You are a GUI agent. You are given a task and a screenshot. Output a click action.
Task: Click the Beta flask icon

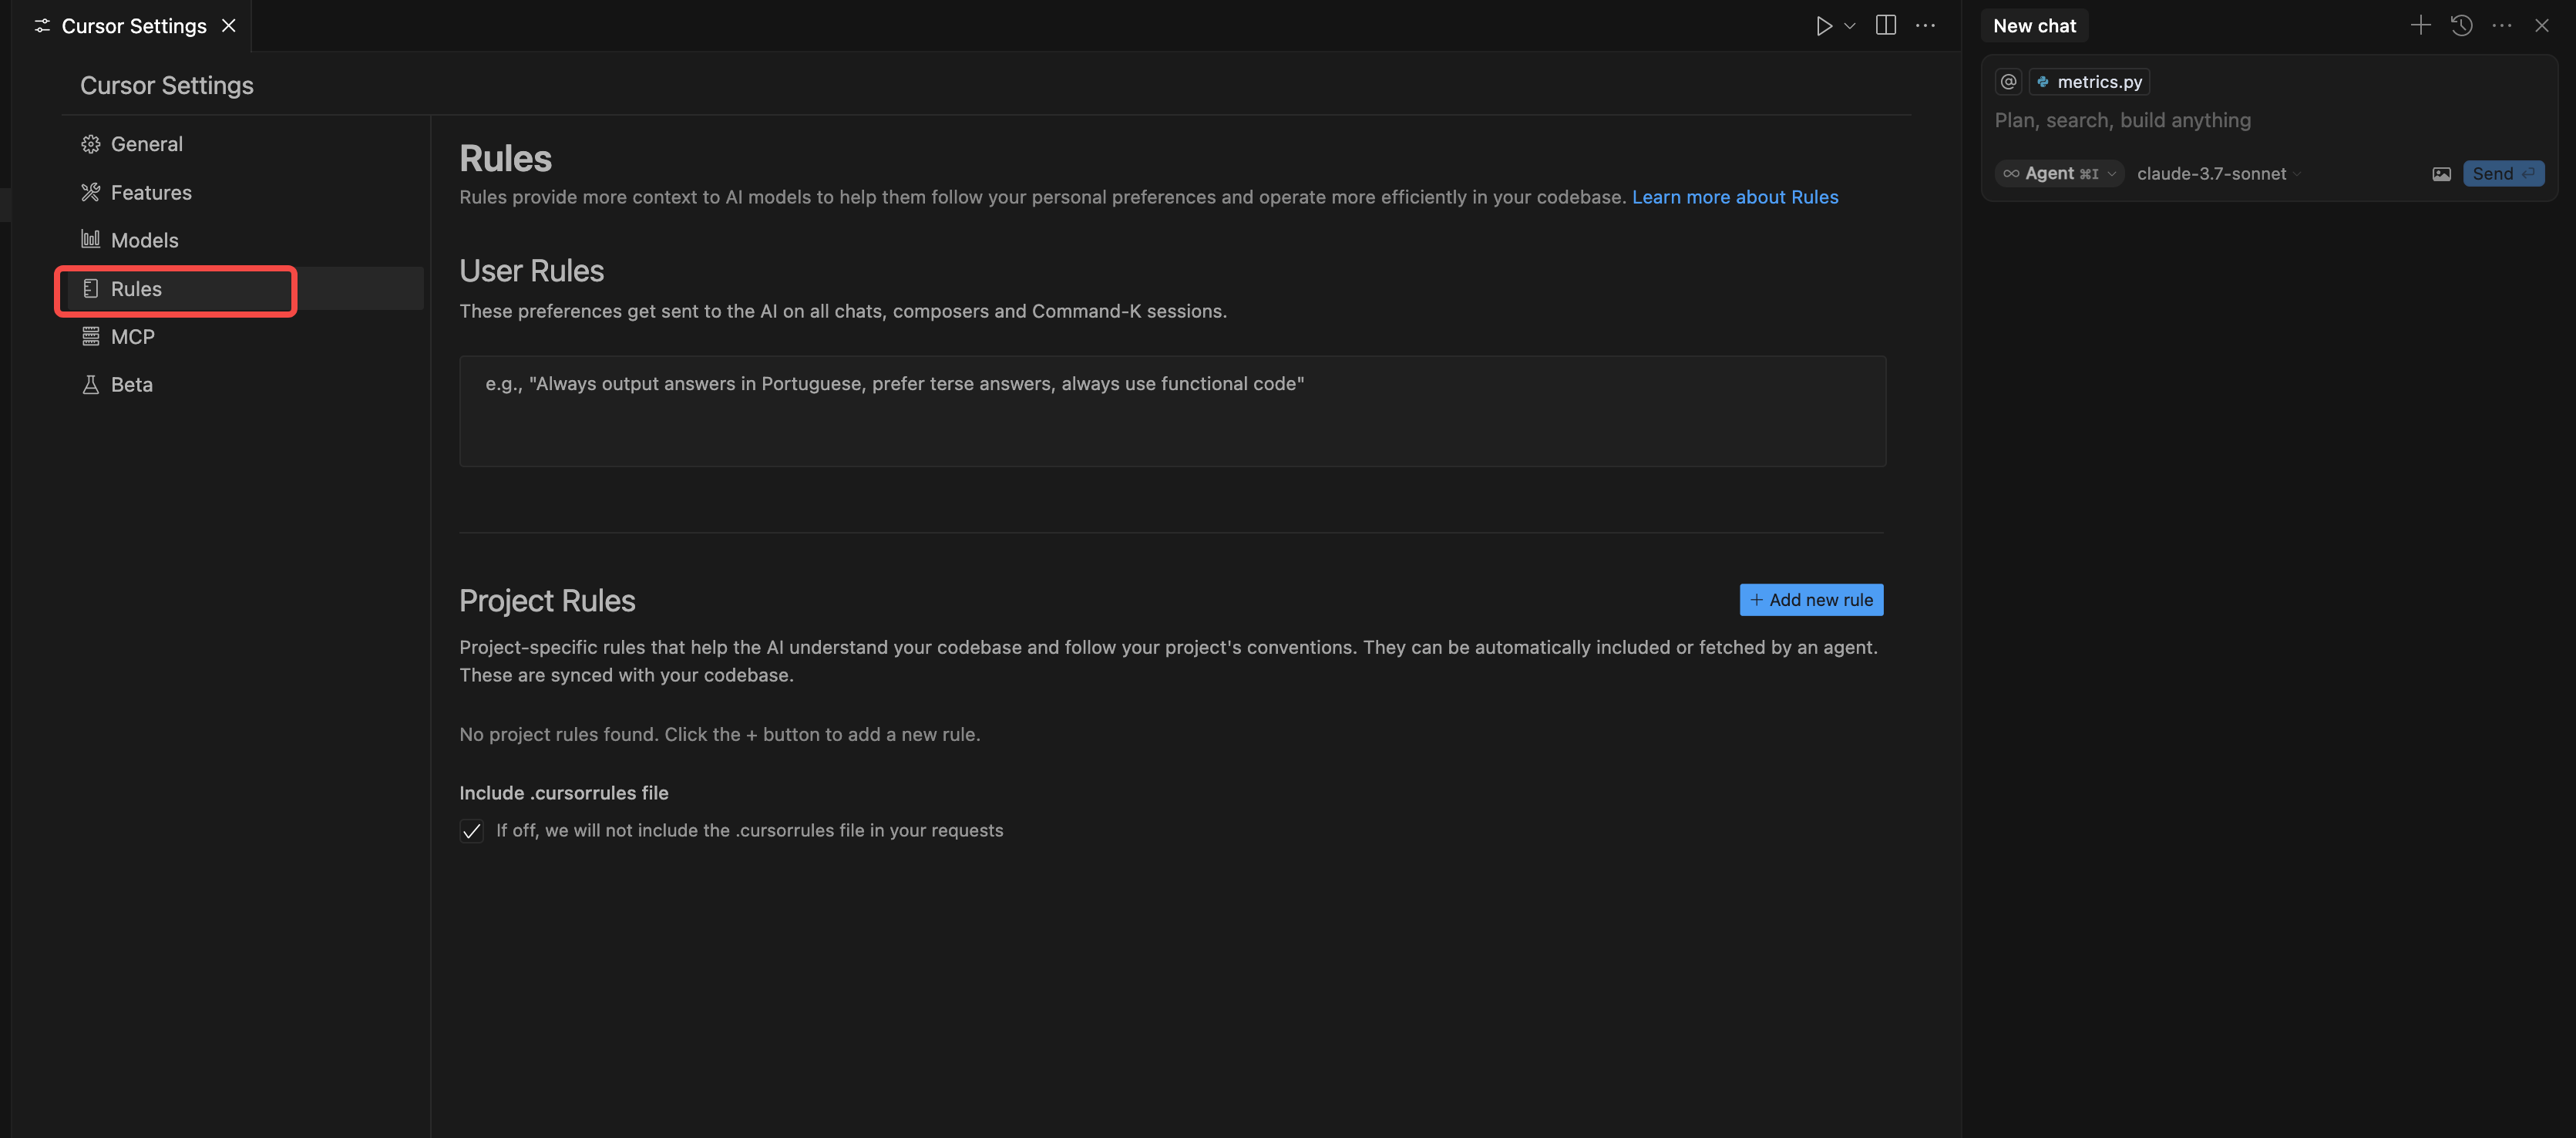pyautogui.click(x=91, y=385)
